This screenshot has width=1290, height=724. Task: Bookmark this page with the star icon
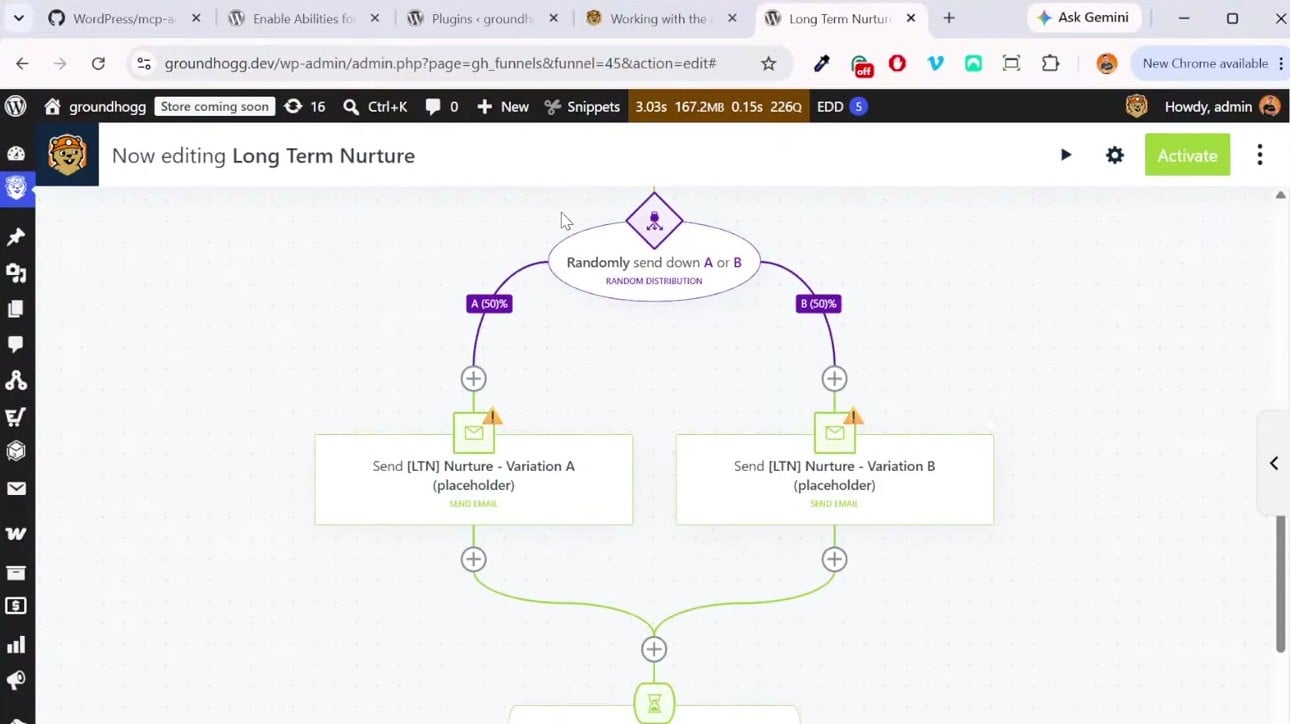pyautogui.click(x=768, y=63)
